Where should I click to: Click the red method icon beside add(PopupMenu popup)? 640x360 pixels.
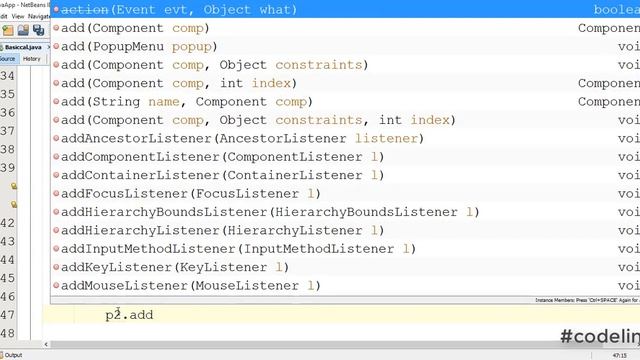pos(56,46)
